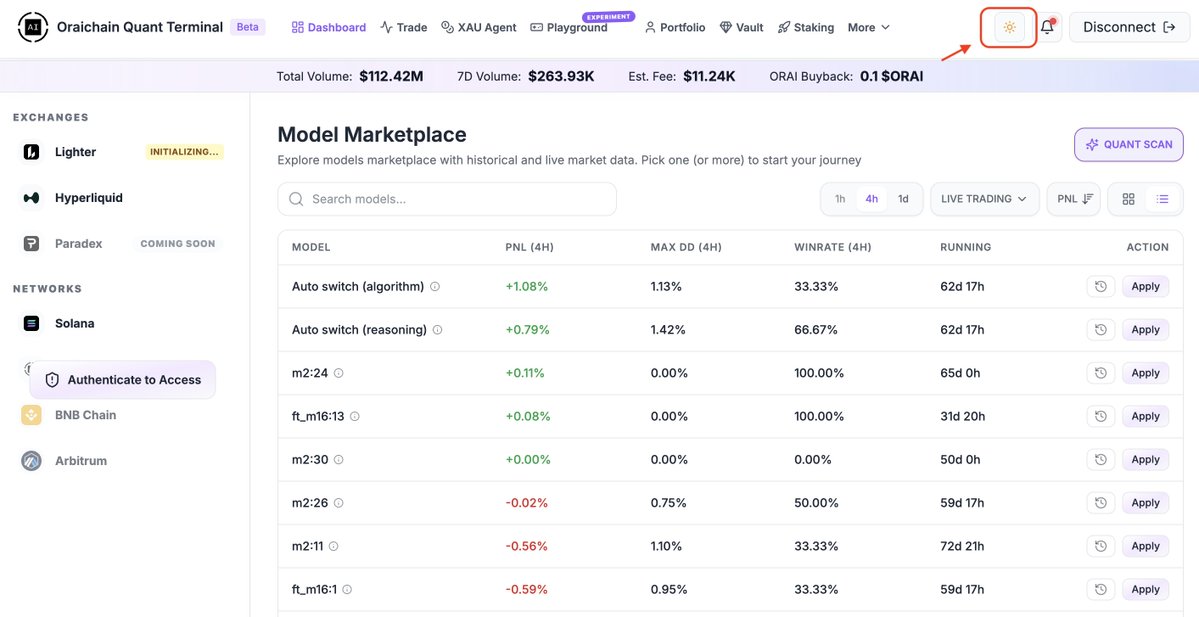Select the 4h timeframe
The height and width of the screenshot is (617, 1199).
tap(872, 199)
